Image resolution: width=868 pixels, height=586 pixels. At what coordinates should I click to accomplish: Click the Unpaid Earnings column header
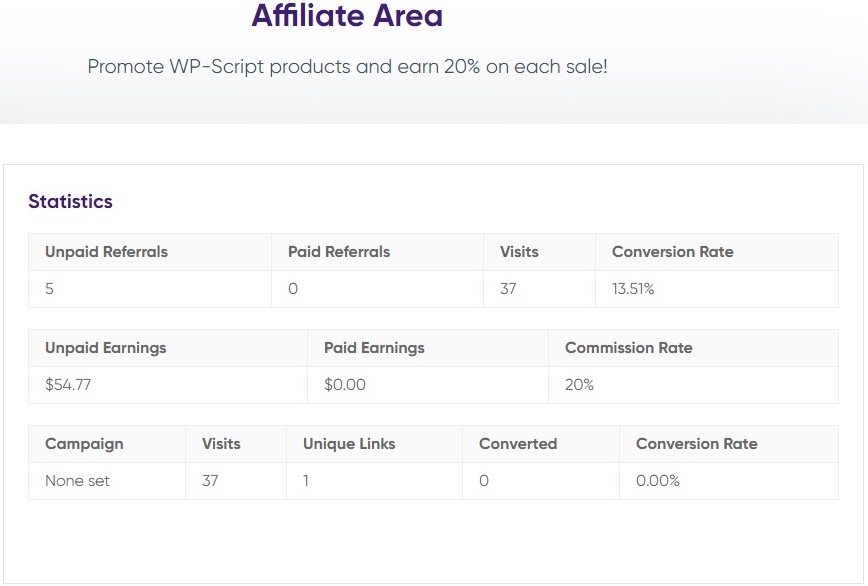click(106, 348)
